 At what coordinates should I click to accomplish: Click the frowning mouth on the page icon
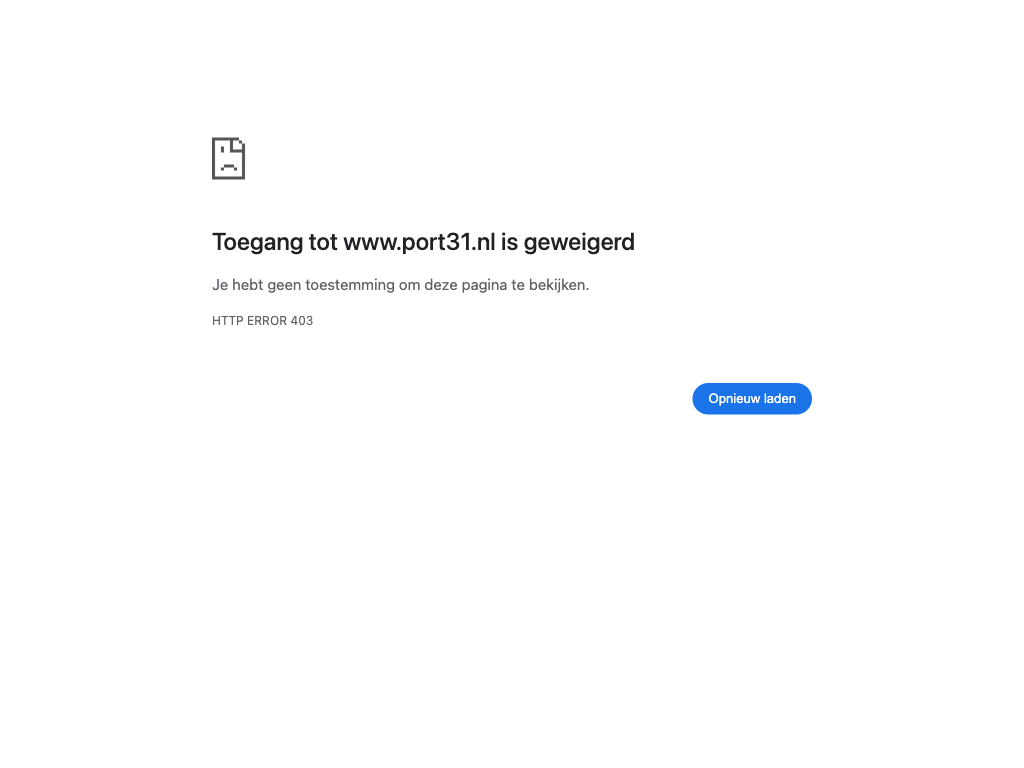229,168
